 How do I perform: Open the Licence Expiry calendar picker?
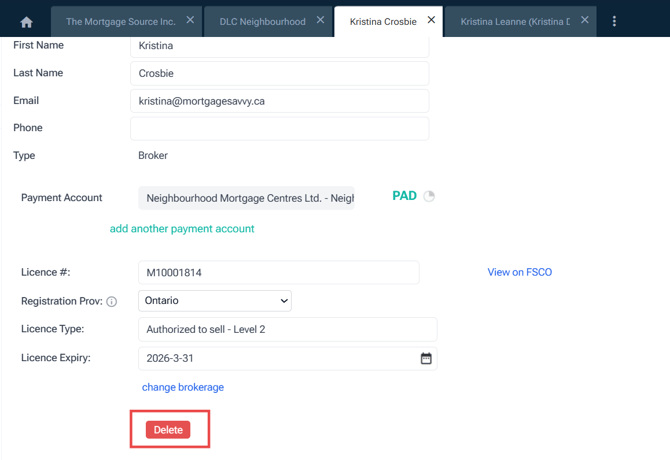(426, 358)
